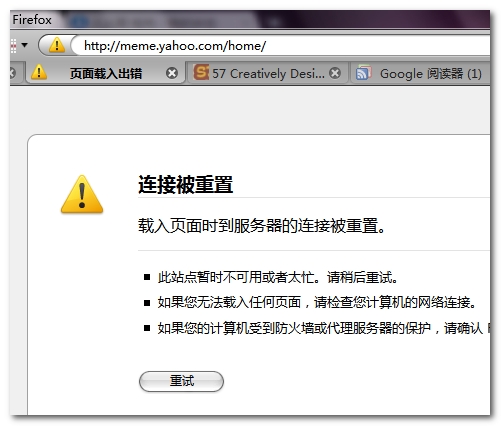
Task: Select the 页面载入出错 tab label
Action: point(106,73)
